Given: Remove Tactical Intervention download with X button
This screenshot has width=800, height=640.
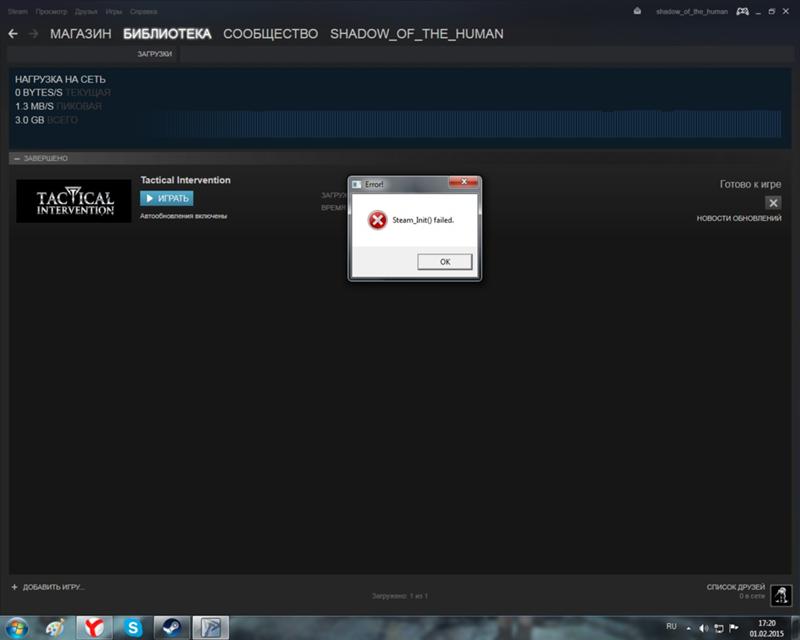Looking at the screenshot, I should 773,203.
